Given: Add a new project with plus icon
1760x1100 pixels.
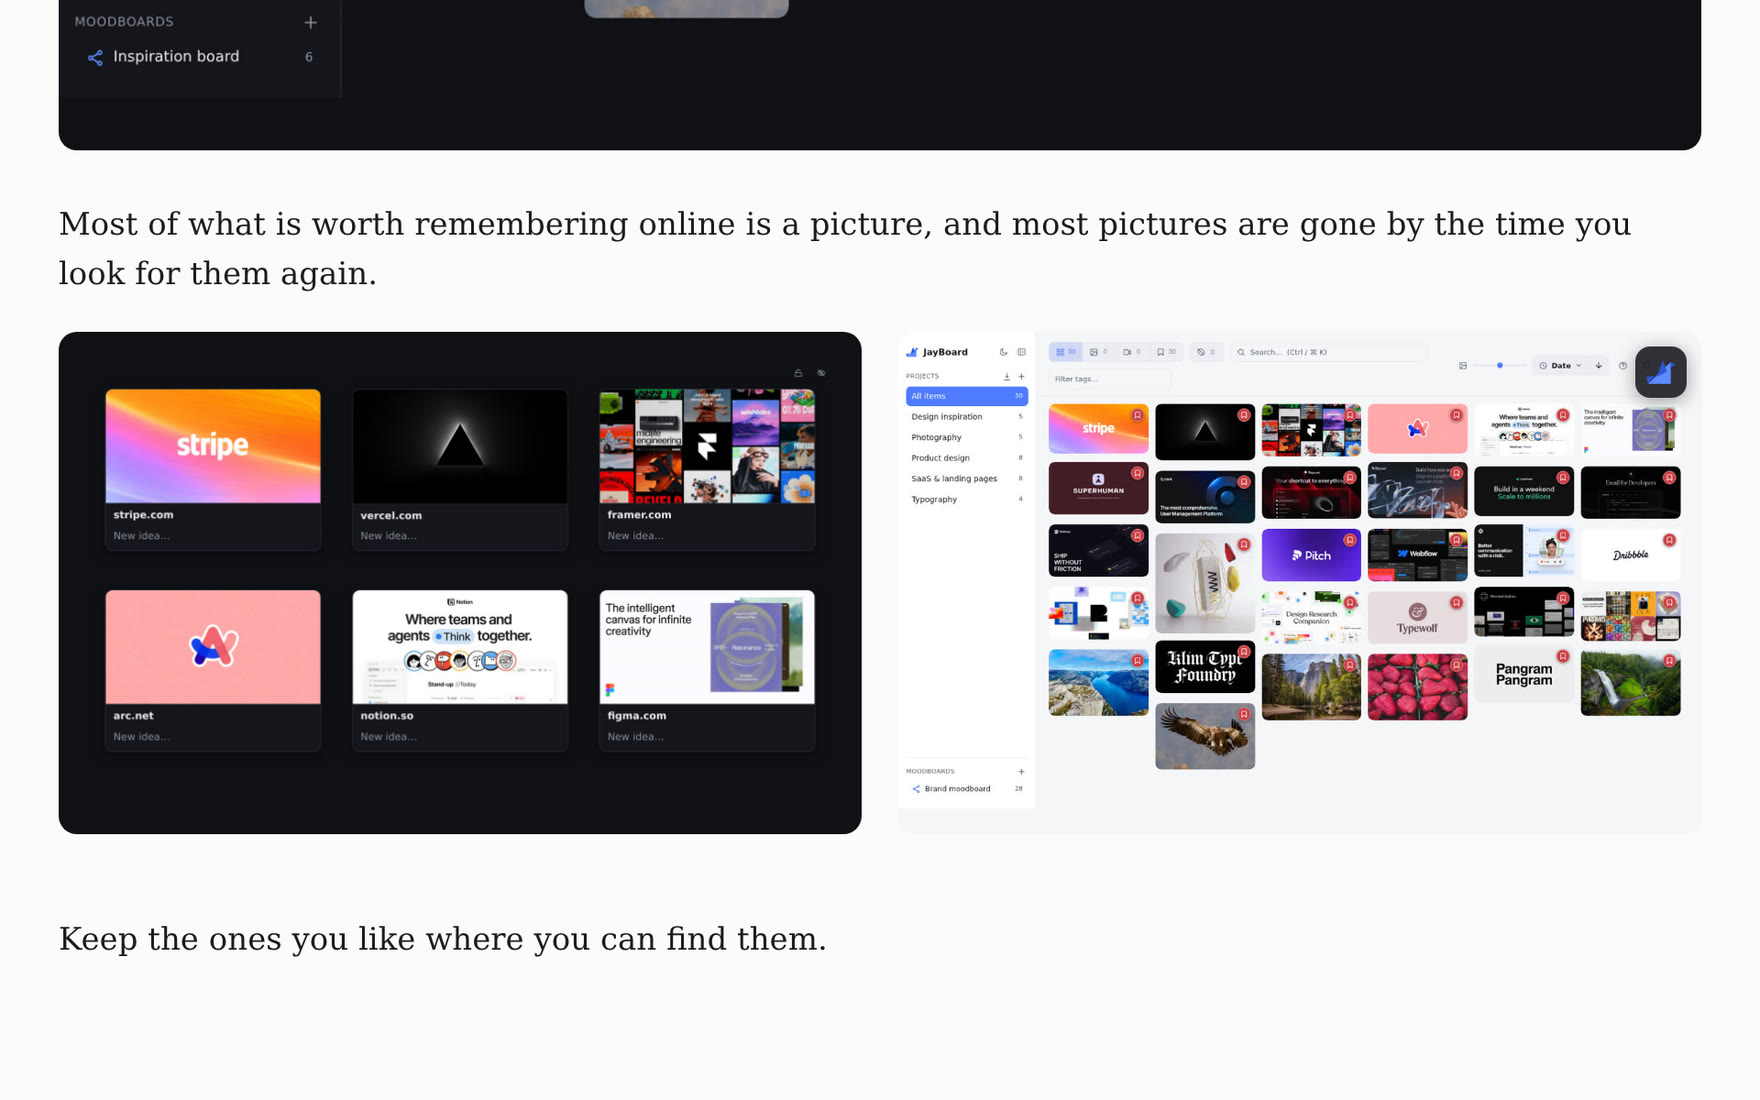Looking at the screenshot, I should pyautogui.click(x=1021, y=377).
